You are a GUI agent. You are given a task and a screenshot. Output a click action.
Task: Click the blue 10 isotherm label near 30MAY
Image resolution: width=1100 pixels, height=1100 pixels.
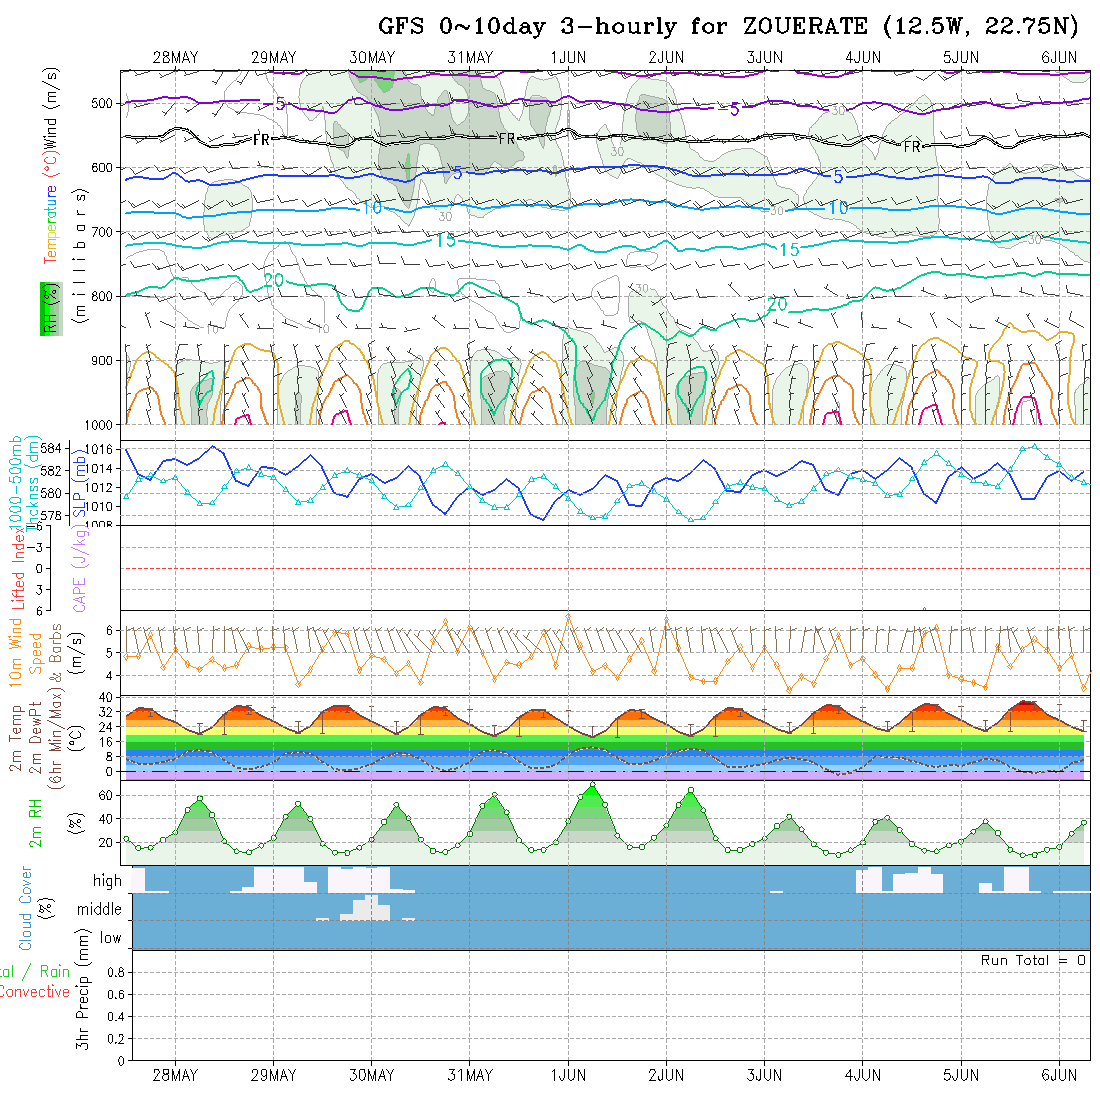point(373,208)
